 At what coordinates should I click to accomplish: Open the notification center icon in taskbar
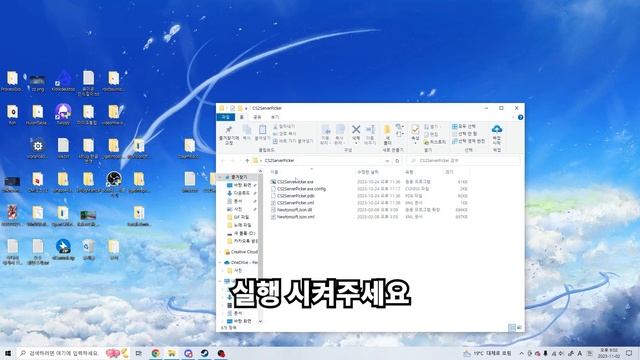coord(630,353)
